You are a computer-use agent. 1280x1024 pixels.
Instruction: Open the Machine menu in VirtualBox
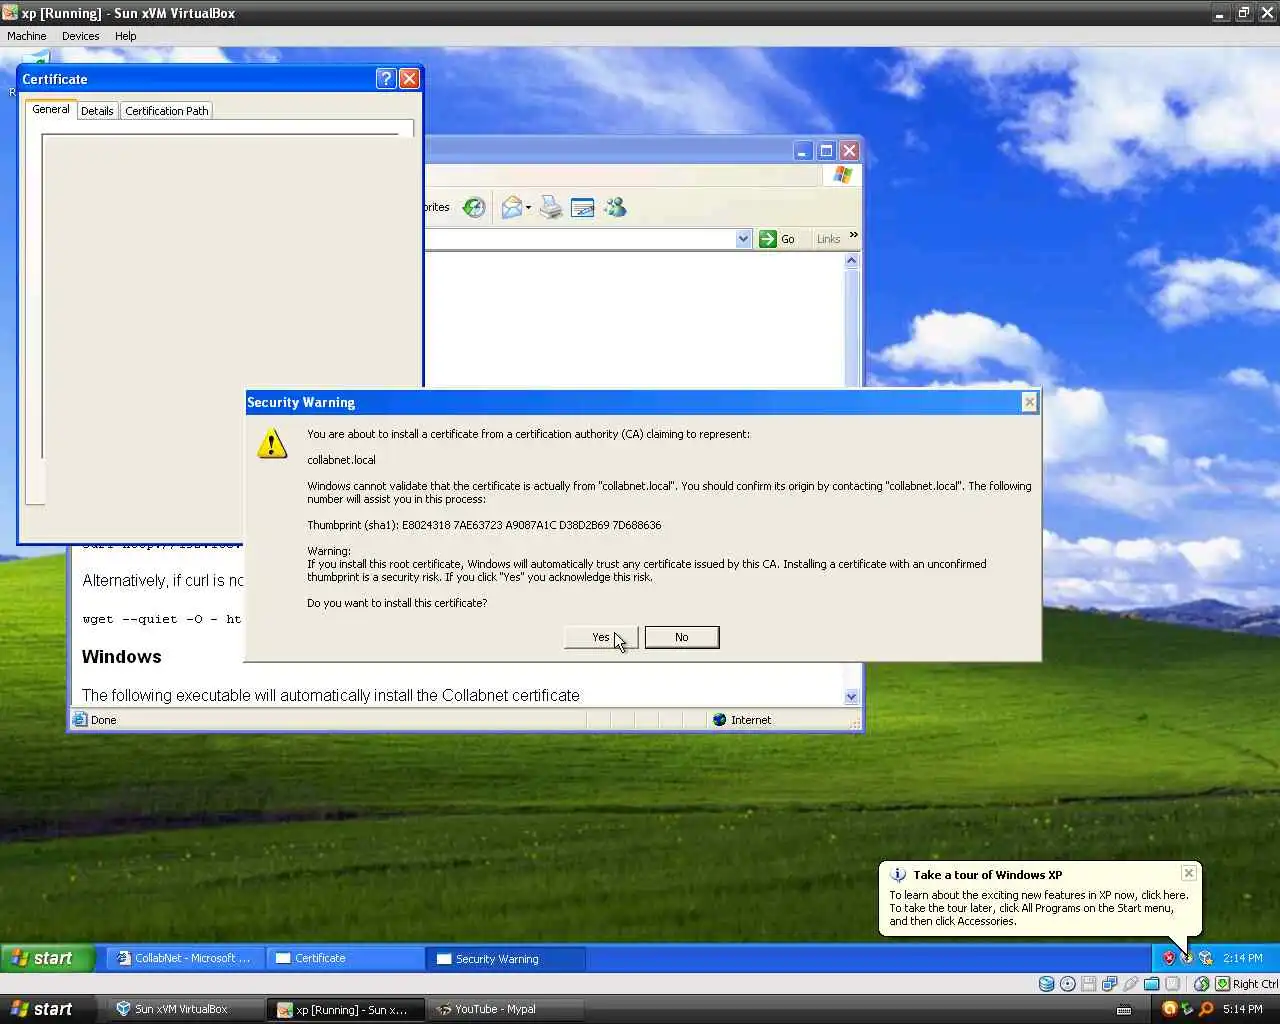pyautogui.click(x=27, y=36)
